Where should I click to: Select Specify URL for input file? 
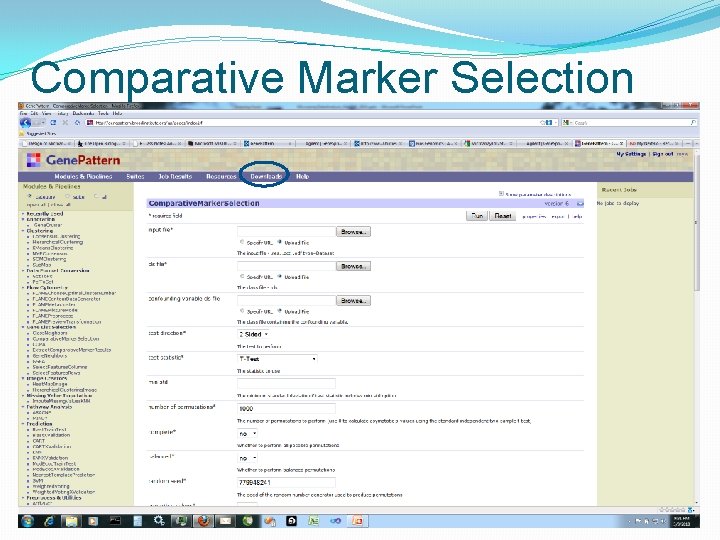click(x=242, y=242)
